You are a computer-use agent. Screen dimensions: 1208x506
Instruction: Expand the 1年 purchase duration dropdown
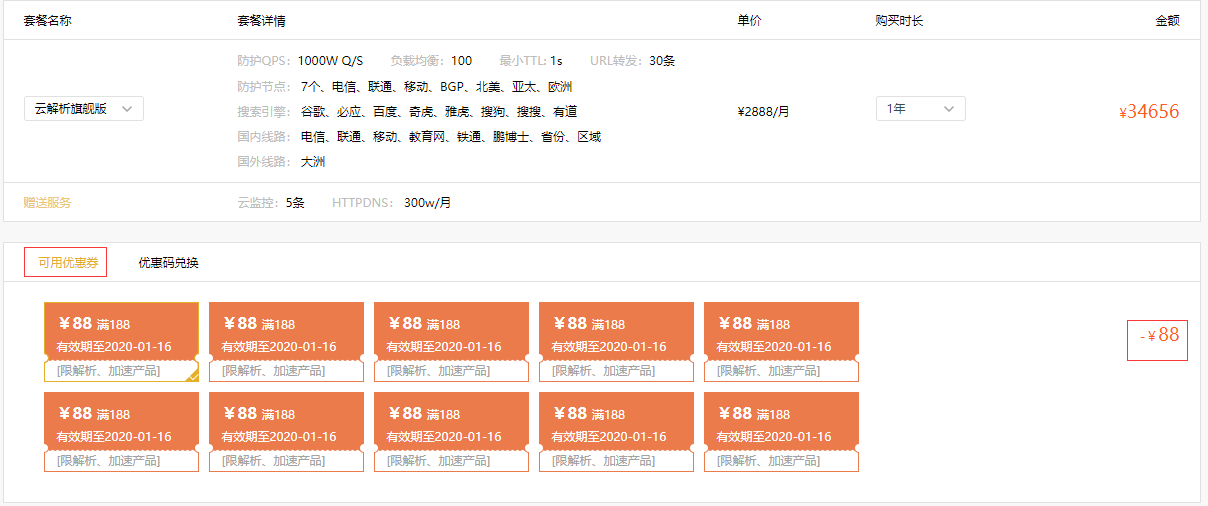coord(920,109)
